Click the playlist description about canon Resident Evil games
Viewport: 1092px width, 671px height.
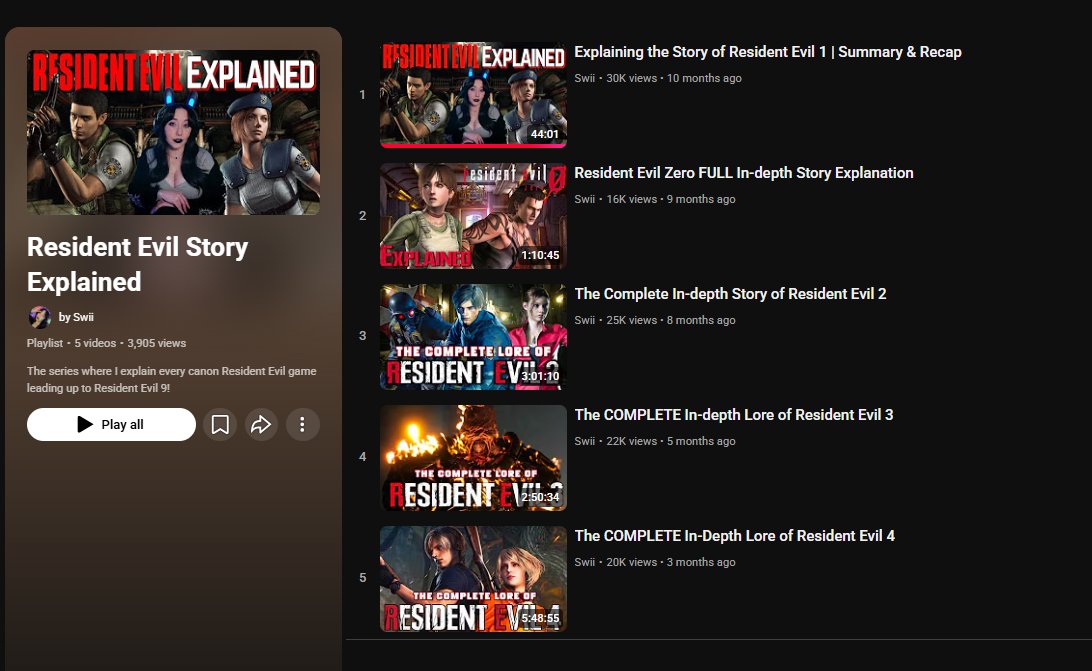pyautogui.click(x=172, y=380)
